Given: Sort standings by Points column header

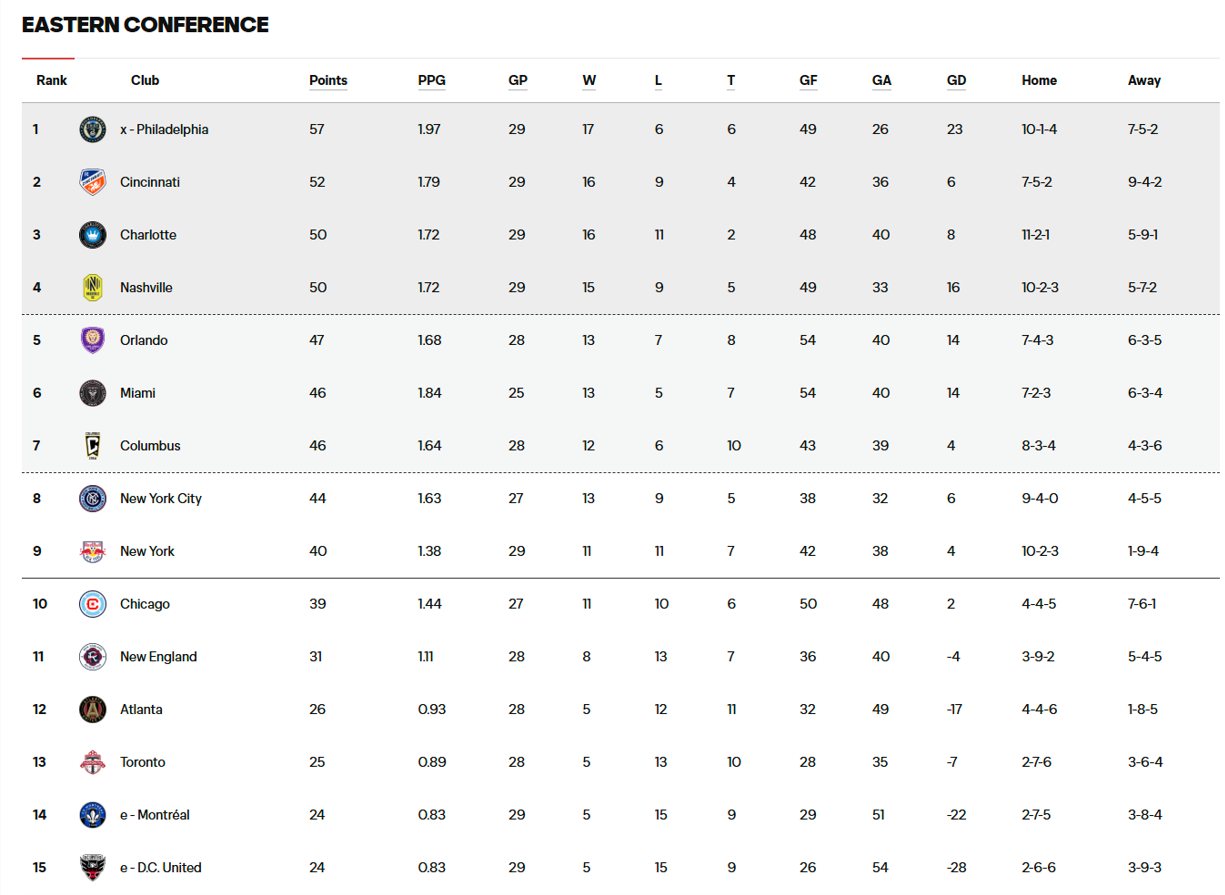Looking at the screenshot, I should coord(328,81).
